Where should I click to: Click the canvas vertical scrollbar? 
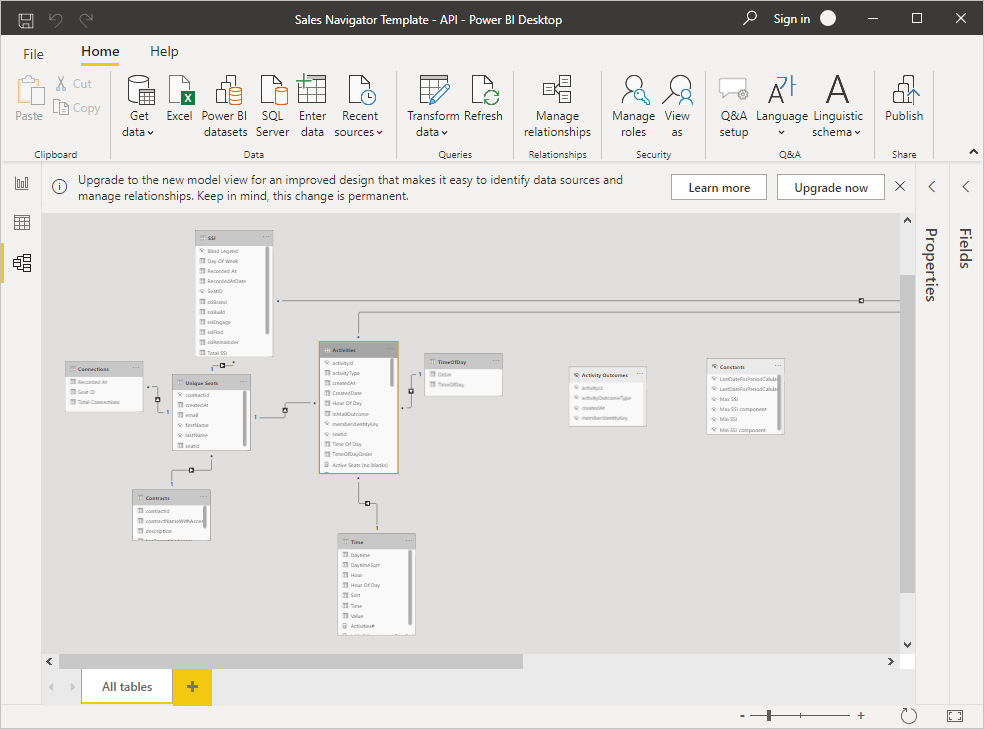pos(907,434)
